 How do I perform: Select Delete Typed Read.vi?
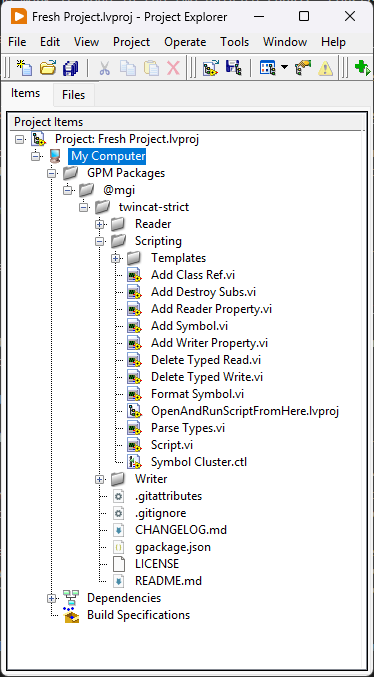206,360
